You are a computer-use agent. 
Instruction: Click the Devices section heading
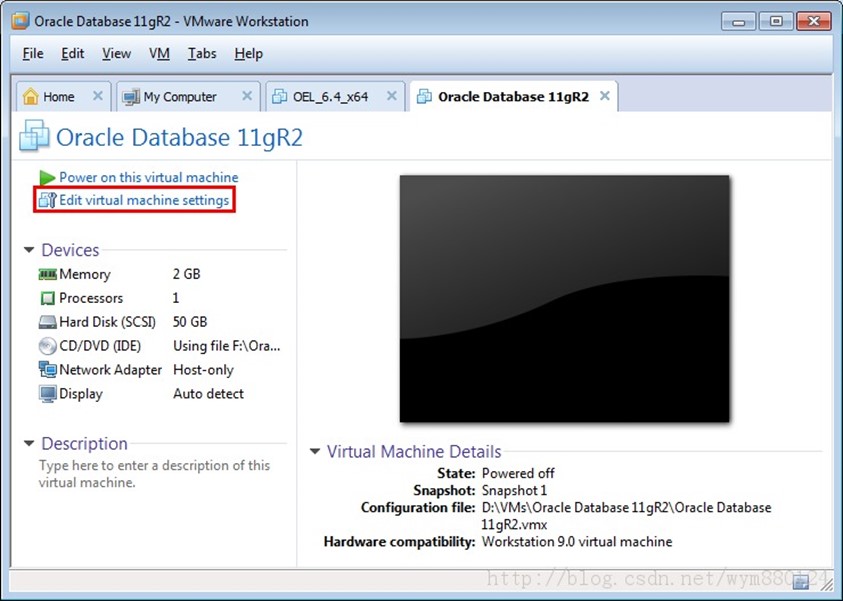tap(70, 250)
